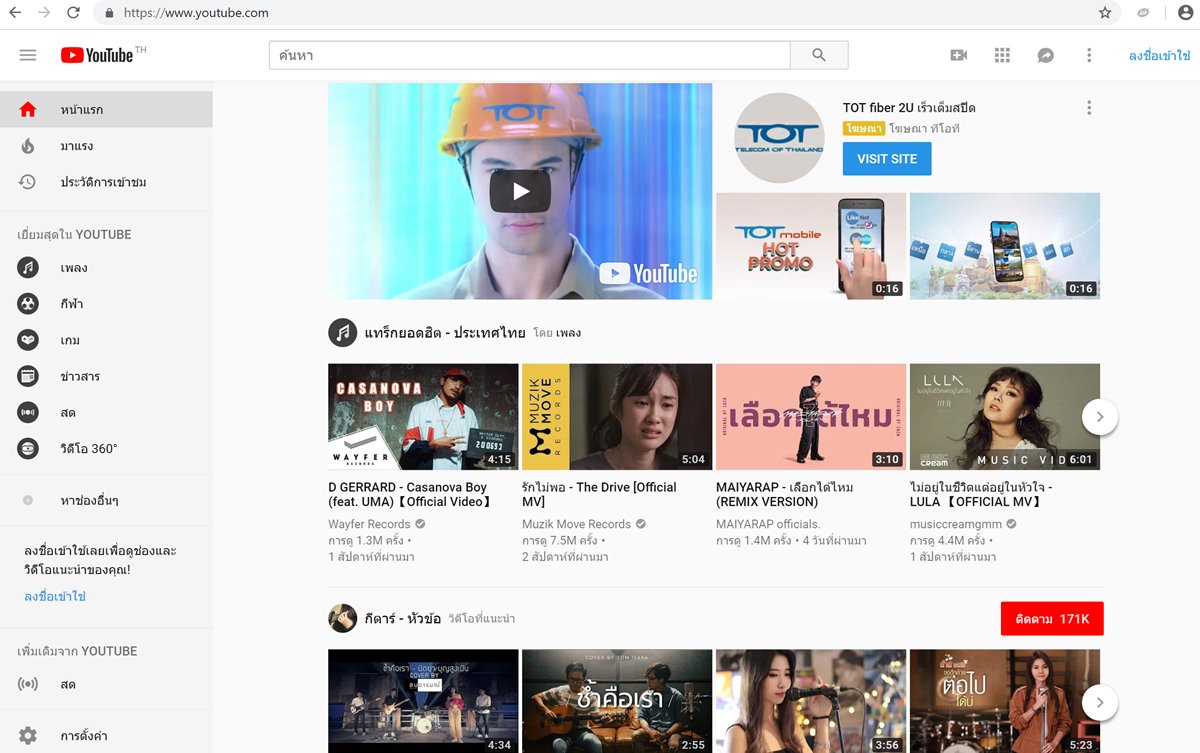The image size is (1200, 753).
Task: Go to Trending in sidebar
Action: [76, 146]
